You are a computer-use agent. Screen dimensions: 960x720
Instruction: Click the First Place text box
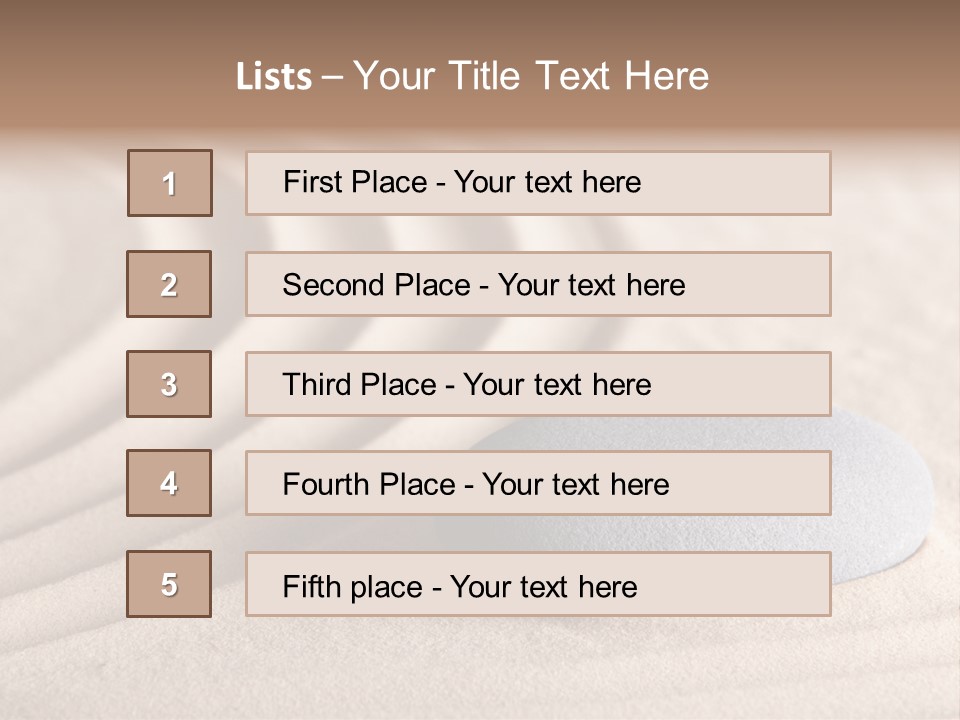coord(538,183)
